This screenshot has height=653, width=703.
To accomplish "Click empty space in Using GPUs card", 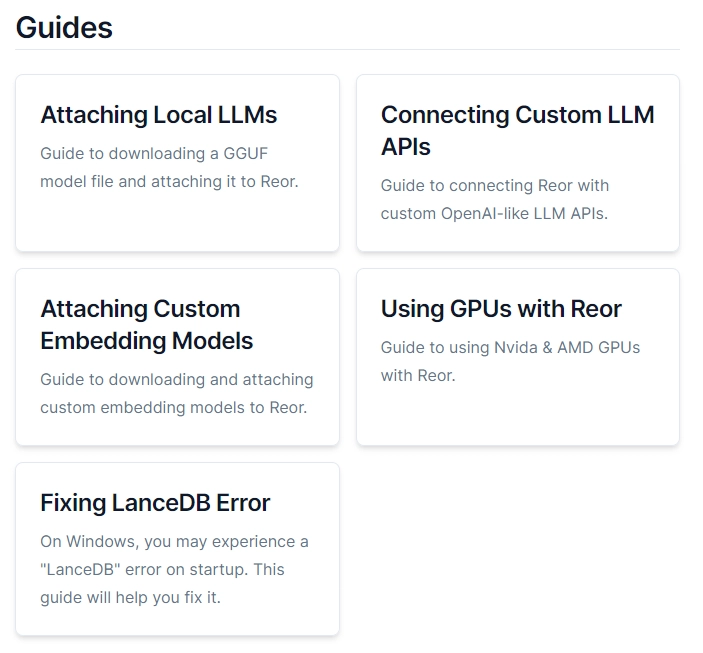I will (x=517, y=415).
